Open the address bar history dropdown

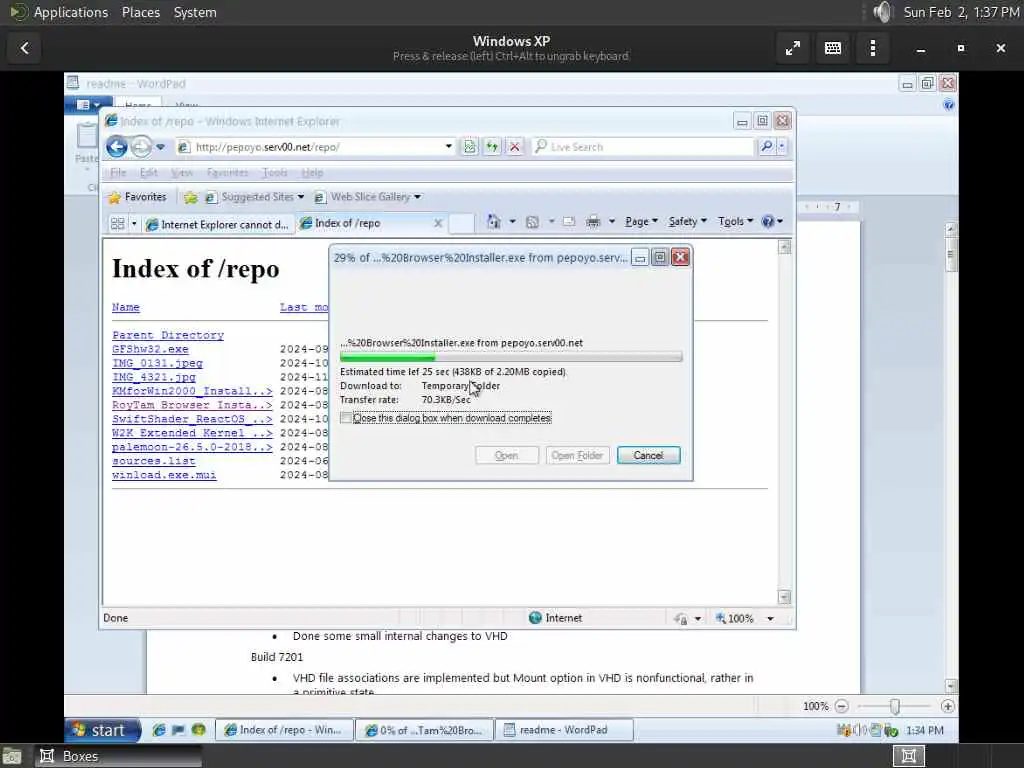click(x=449, y=147)
